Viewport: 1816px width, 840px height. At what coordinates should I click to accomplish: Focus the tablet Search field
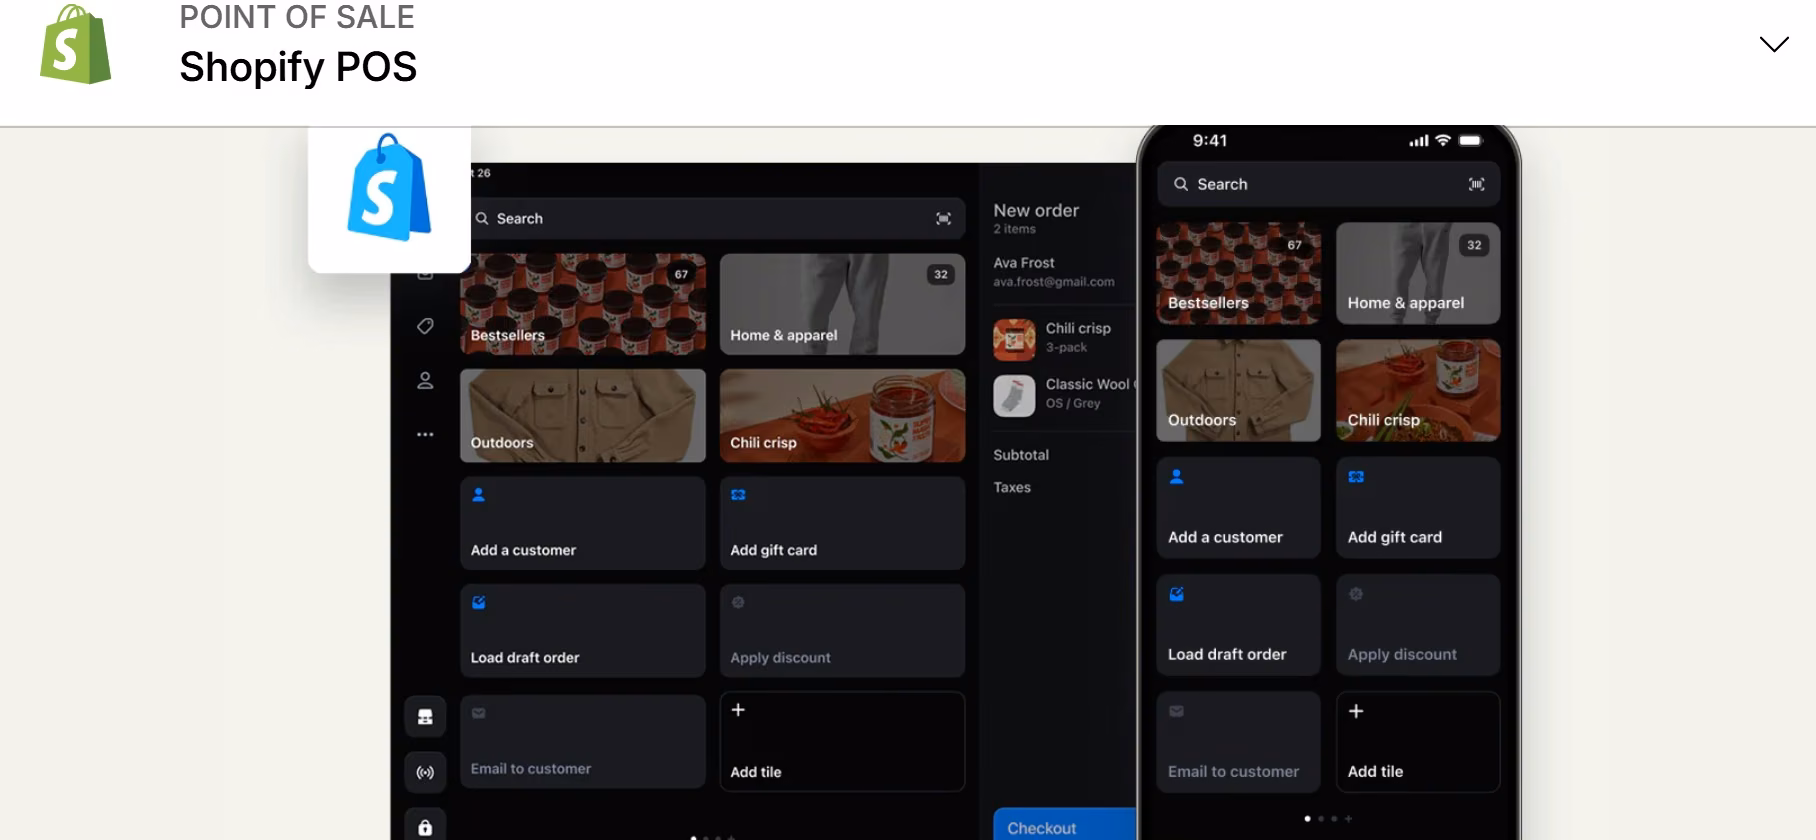pos(713,218)
